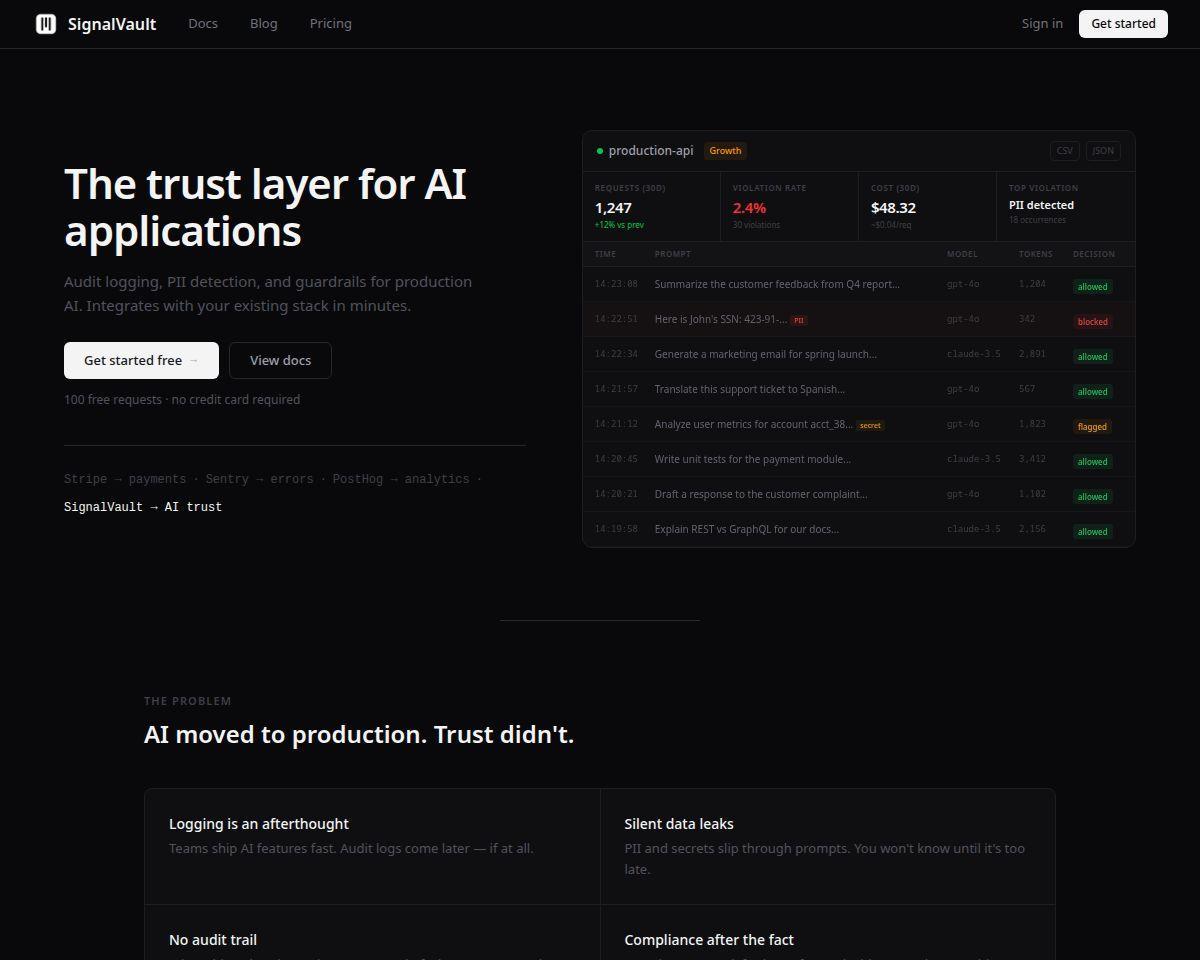Click the orange secret tag badge
The image size is (1200, 960).
(870, 425)
